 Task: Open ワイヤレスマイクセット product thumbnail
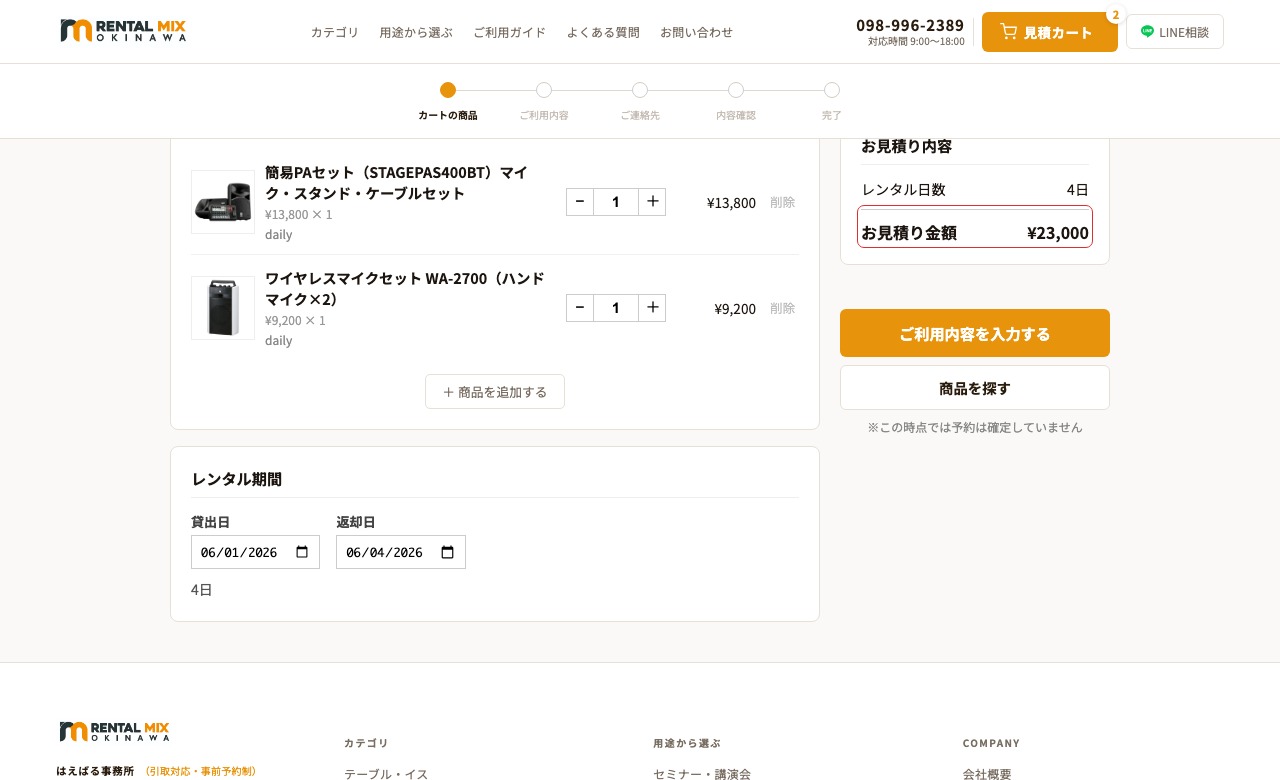(223, 308)
